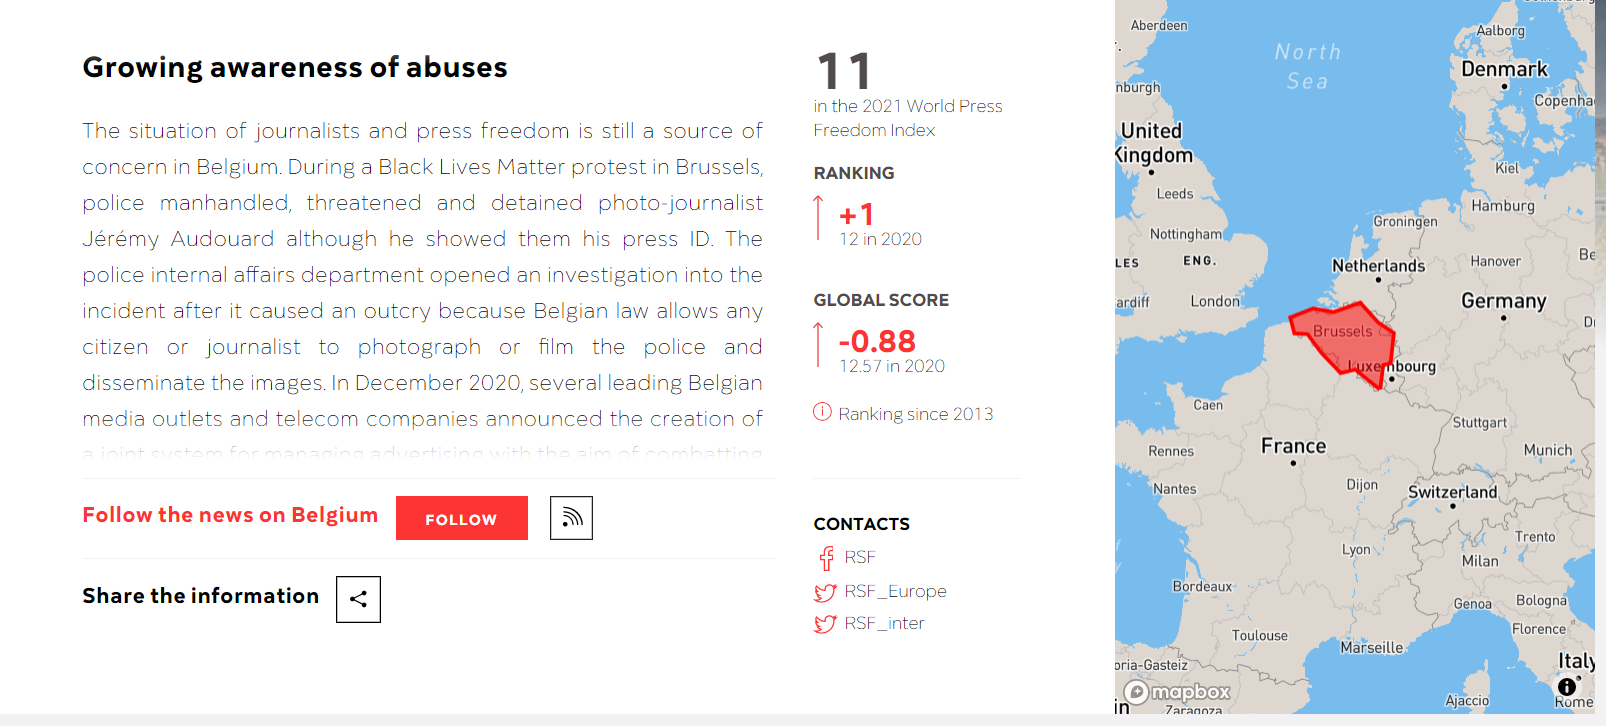1606x726 pixels.
Task: Click the Ranking since 2013 link
Action: (915, 414)
